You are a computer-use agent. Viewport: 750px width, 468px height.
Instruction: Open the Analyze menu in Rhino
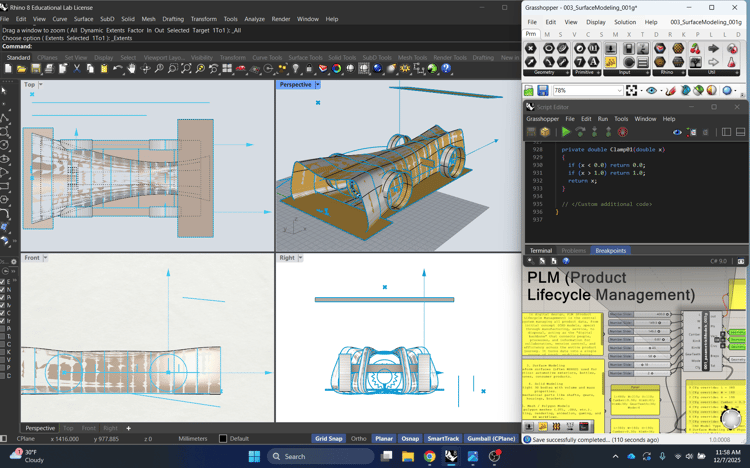click(x=254, y=19)
